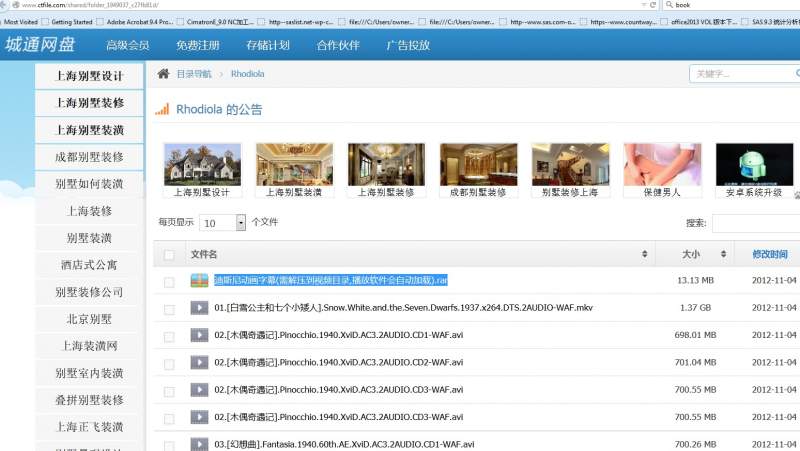Check the box for Snow White row

tap(169, 310)
